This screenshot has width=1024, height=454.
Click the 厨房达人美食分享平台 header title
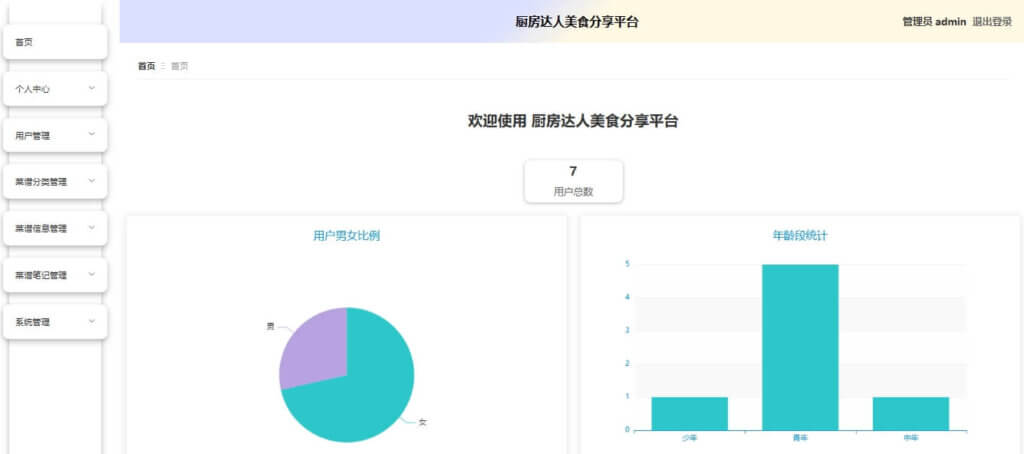576,22
